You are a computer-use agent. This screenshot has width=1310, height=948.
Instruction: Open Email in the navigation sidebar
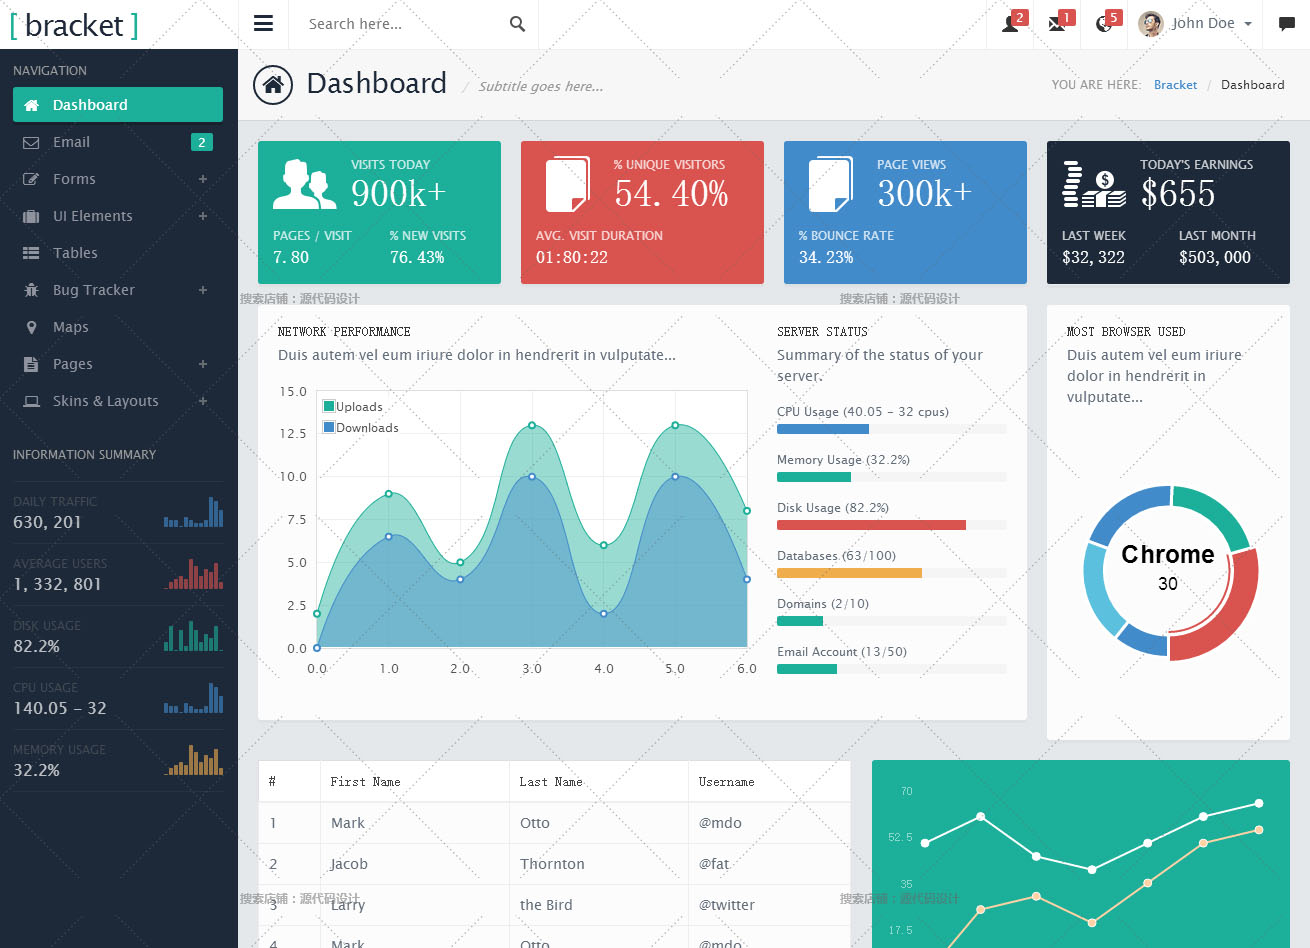(71, 142)
